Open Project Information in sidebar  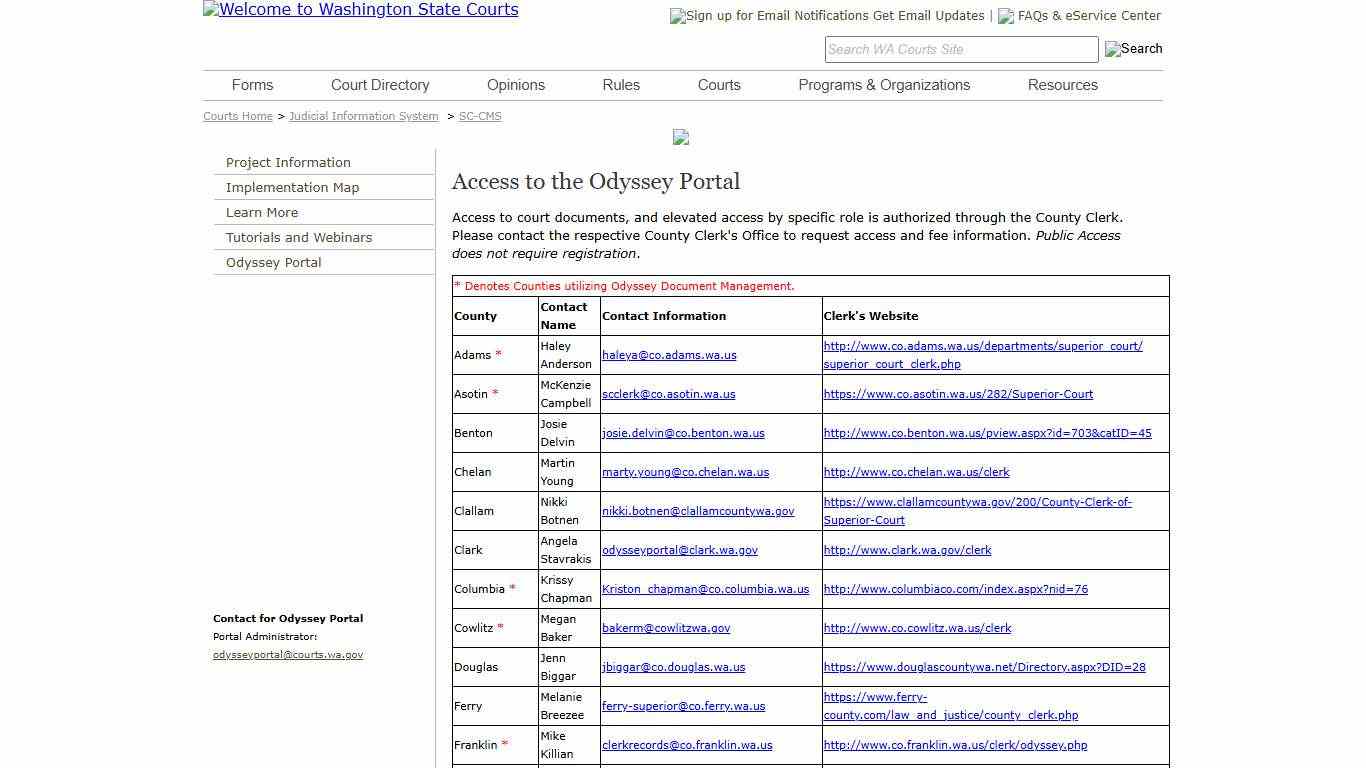coord(288,162)
